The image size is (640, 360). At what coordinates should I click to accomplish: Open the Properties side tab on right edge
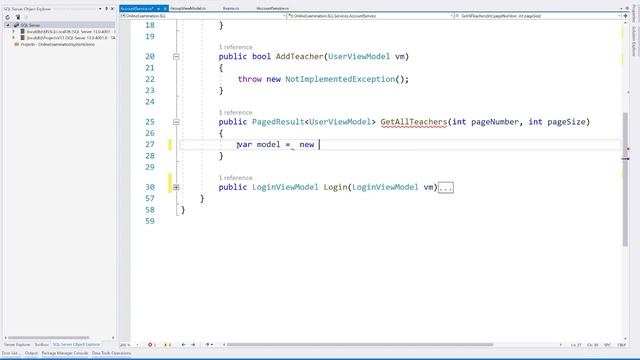point(634,12)
